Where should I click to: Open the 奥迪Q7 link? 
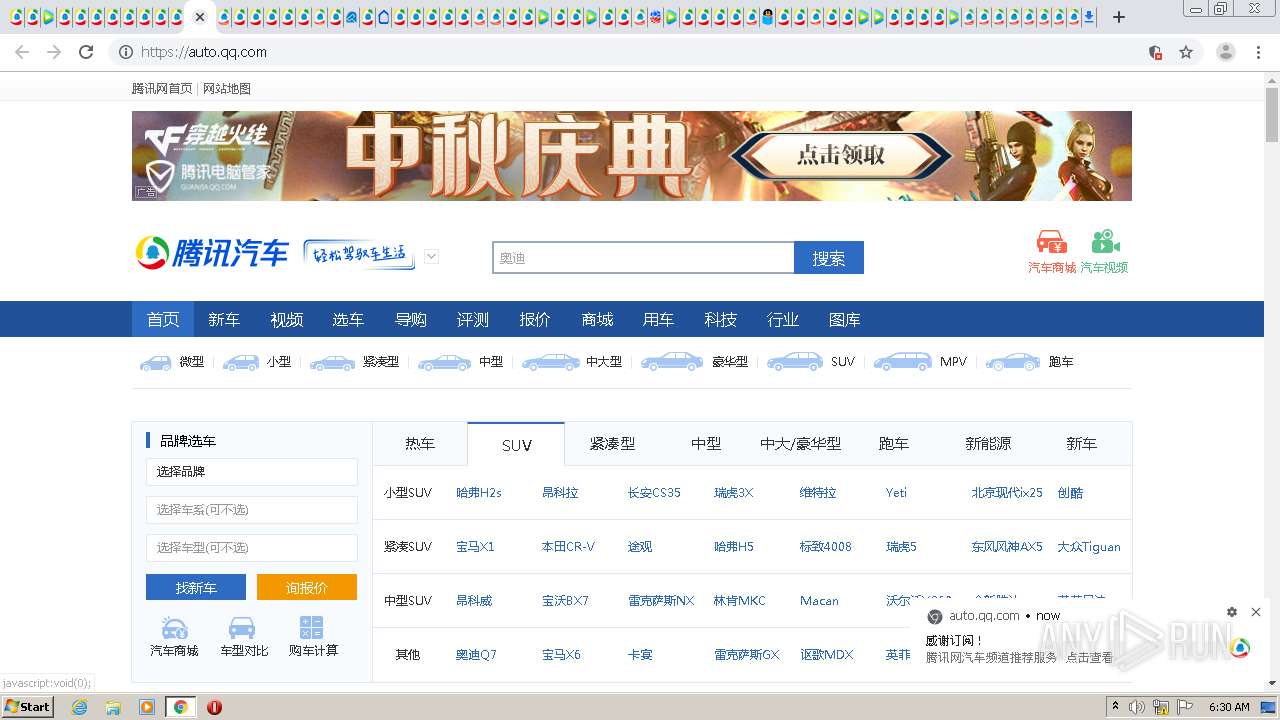[x=476, y=655]
